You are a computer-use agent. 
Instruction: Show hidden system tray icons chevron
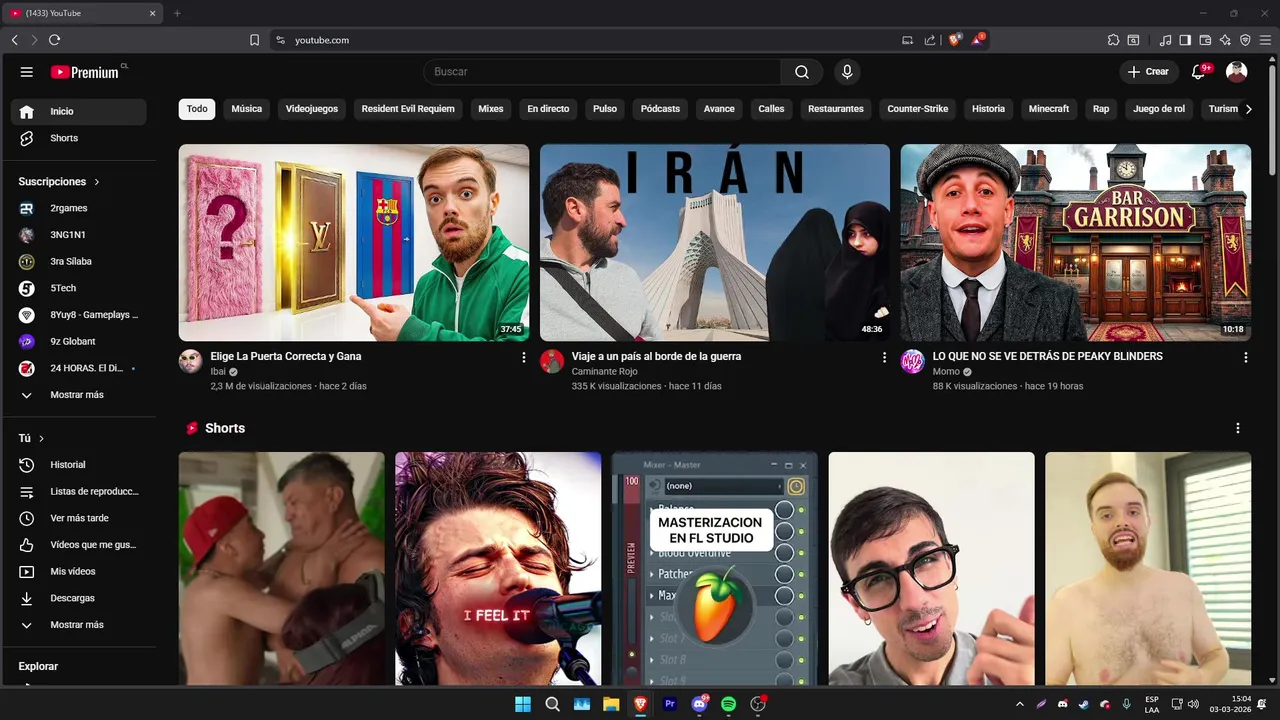click(1019, 704)
